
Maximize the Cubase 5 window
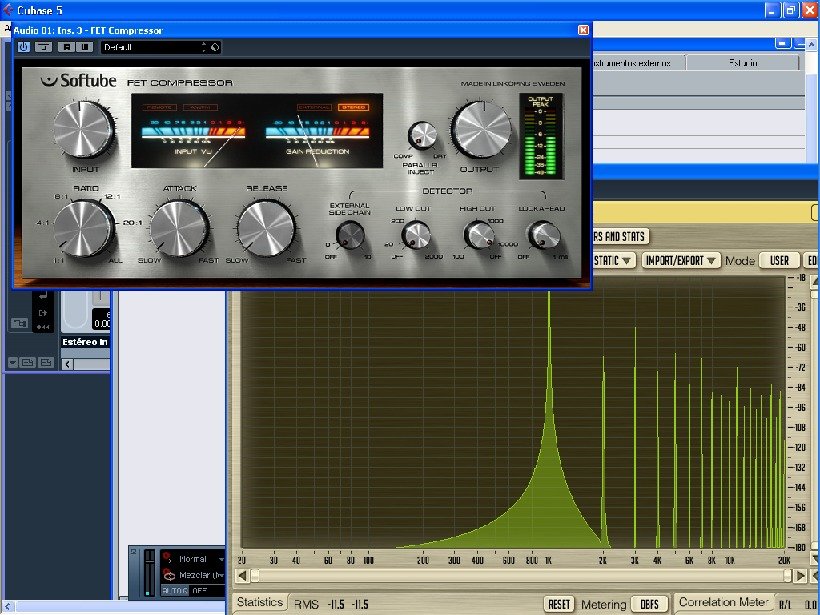(790, 10)
